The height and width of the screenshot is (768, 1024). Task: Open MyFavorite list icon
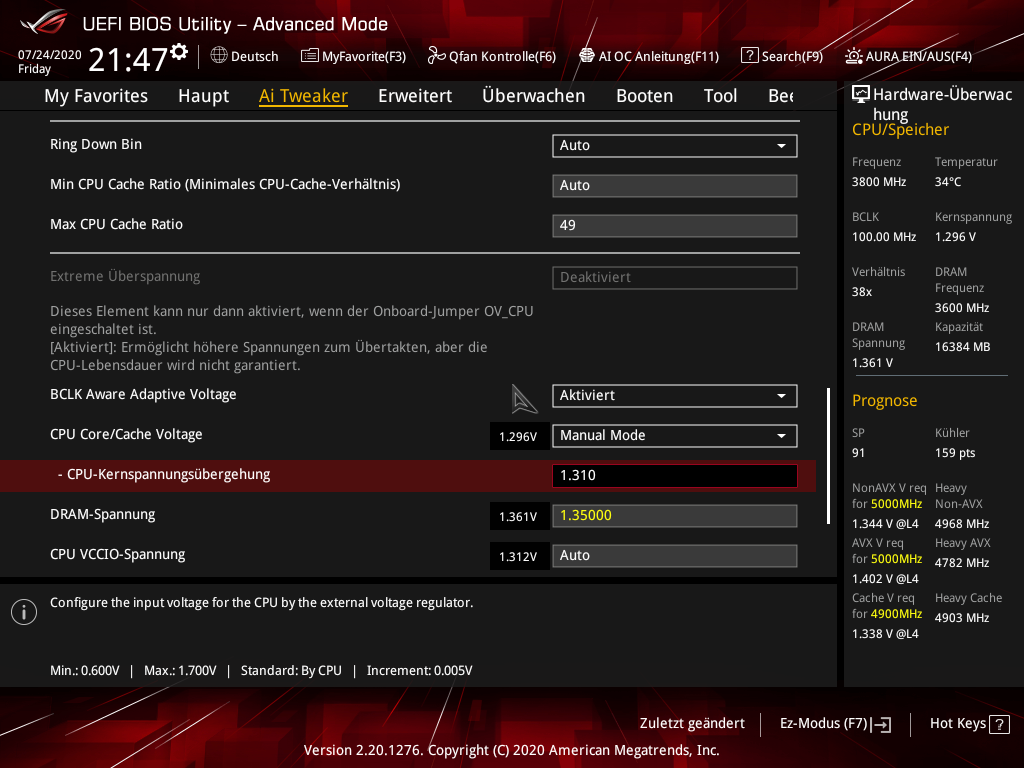coord(310,56)
